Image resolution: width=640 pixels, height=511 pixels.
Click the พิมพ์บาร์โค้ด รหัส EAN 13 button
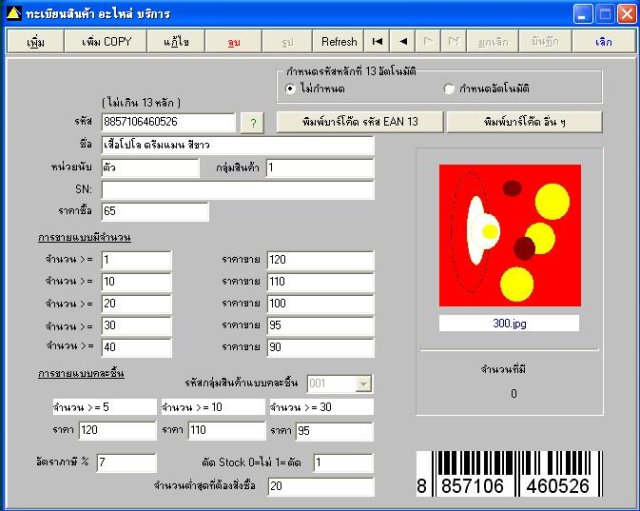[360, 122]
